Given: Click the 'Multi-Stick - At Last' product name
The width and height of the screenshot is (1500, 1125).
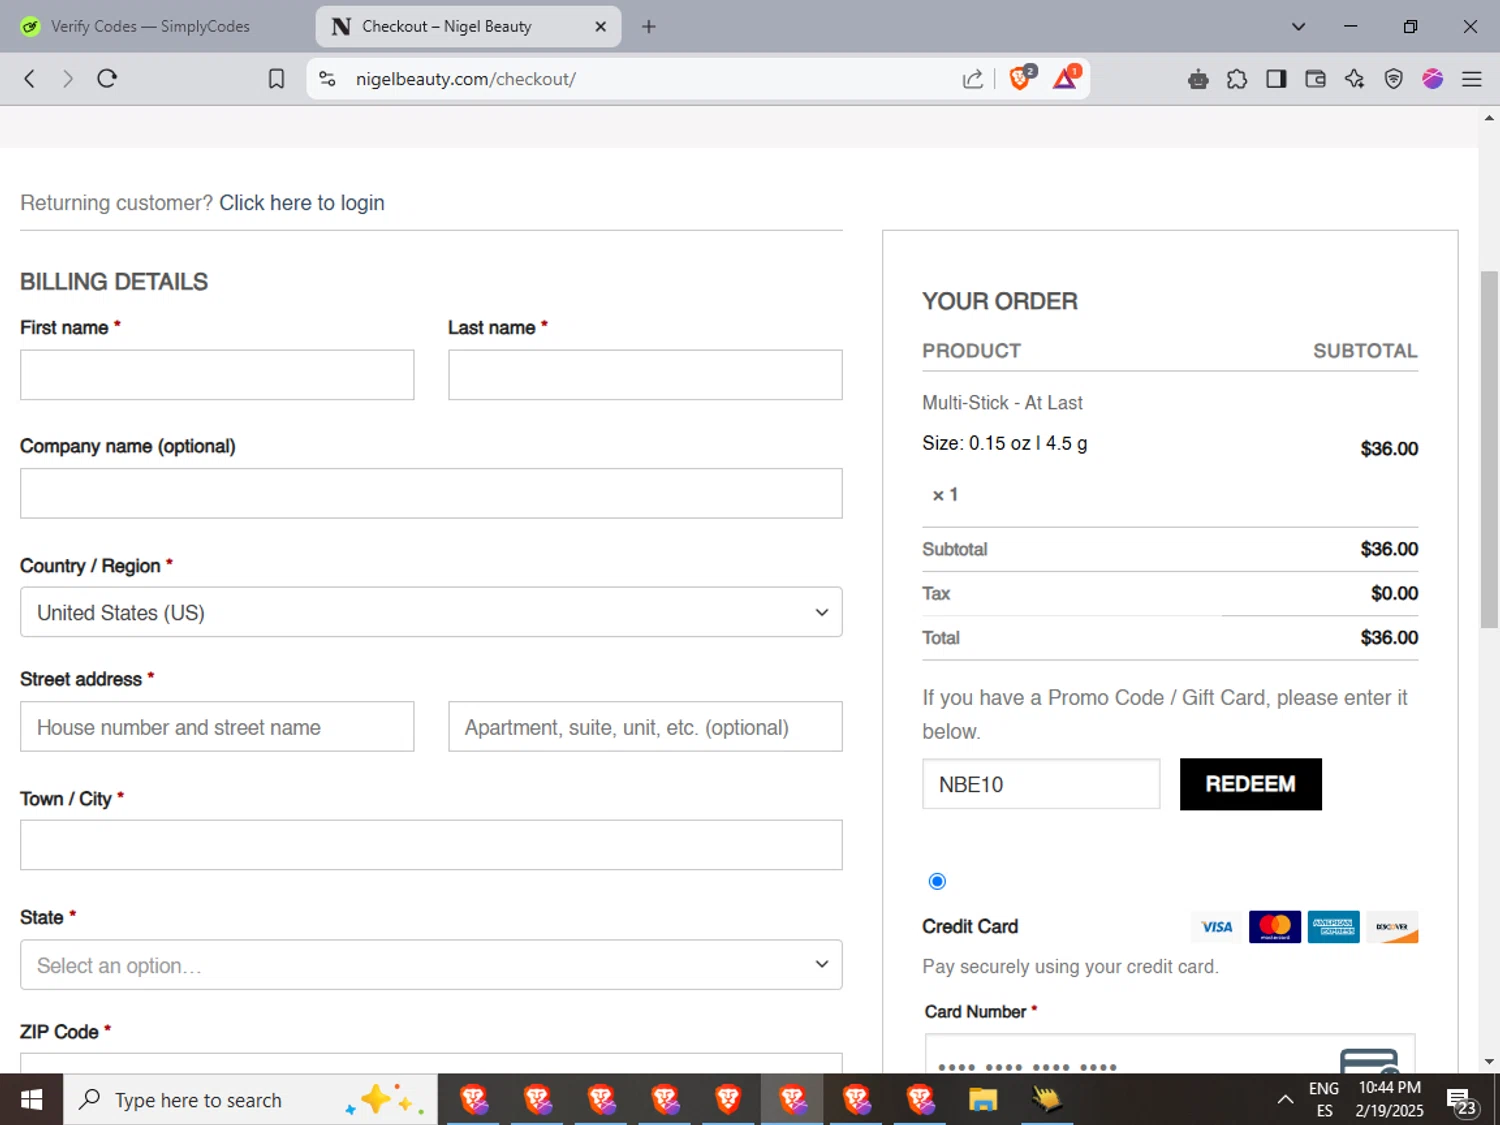Looking at the screenshot, I should [1002, 403].
